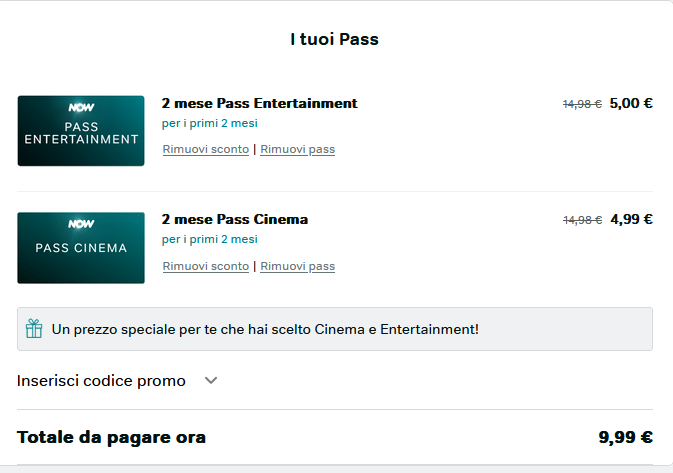Open the Pass Entertainment thumbnail
Screen dimensions: 673x473
81,131
